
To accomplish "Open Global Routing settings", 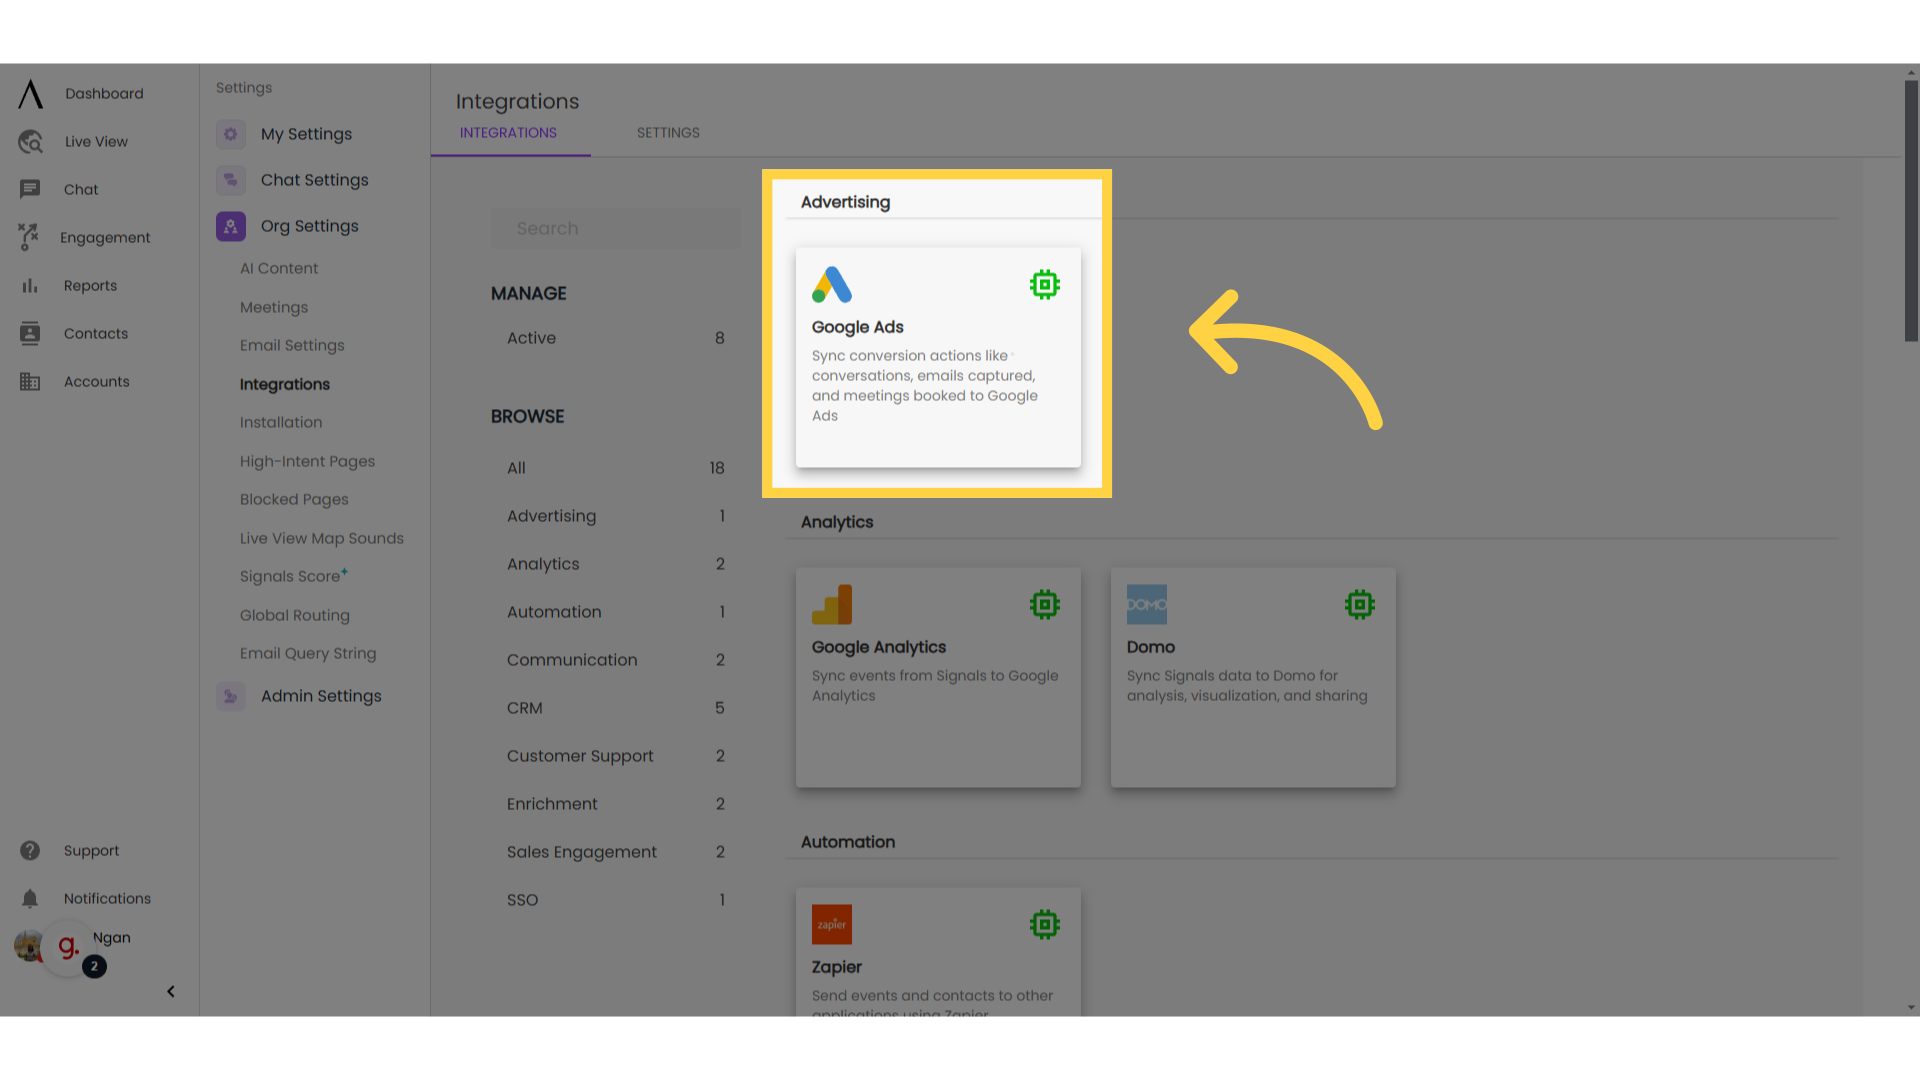I will 295,615.
